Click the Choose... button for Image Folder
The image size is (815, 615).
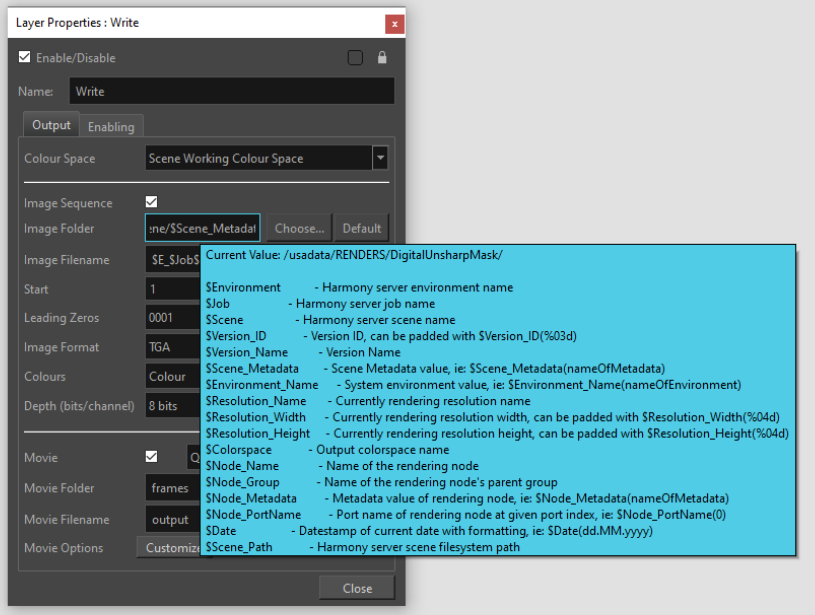coord(299,228)
